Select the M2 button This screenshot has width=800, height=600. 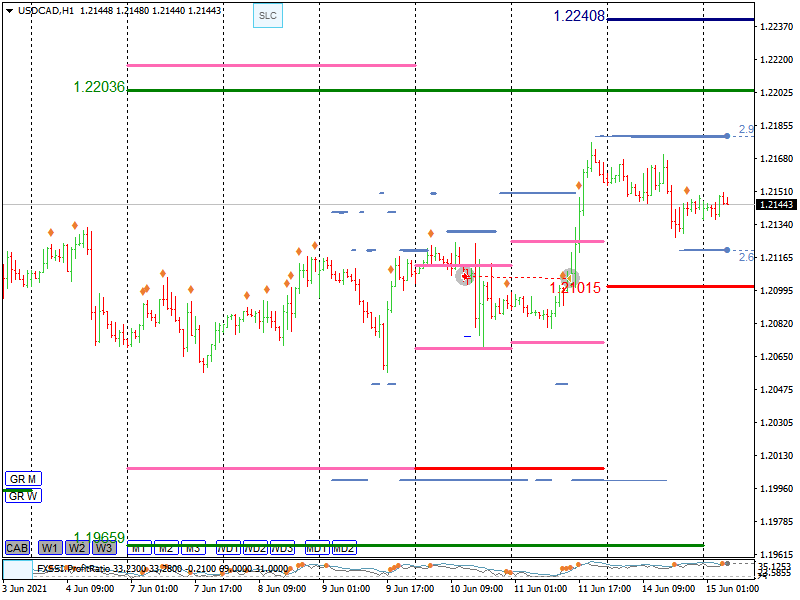(166, 548)
